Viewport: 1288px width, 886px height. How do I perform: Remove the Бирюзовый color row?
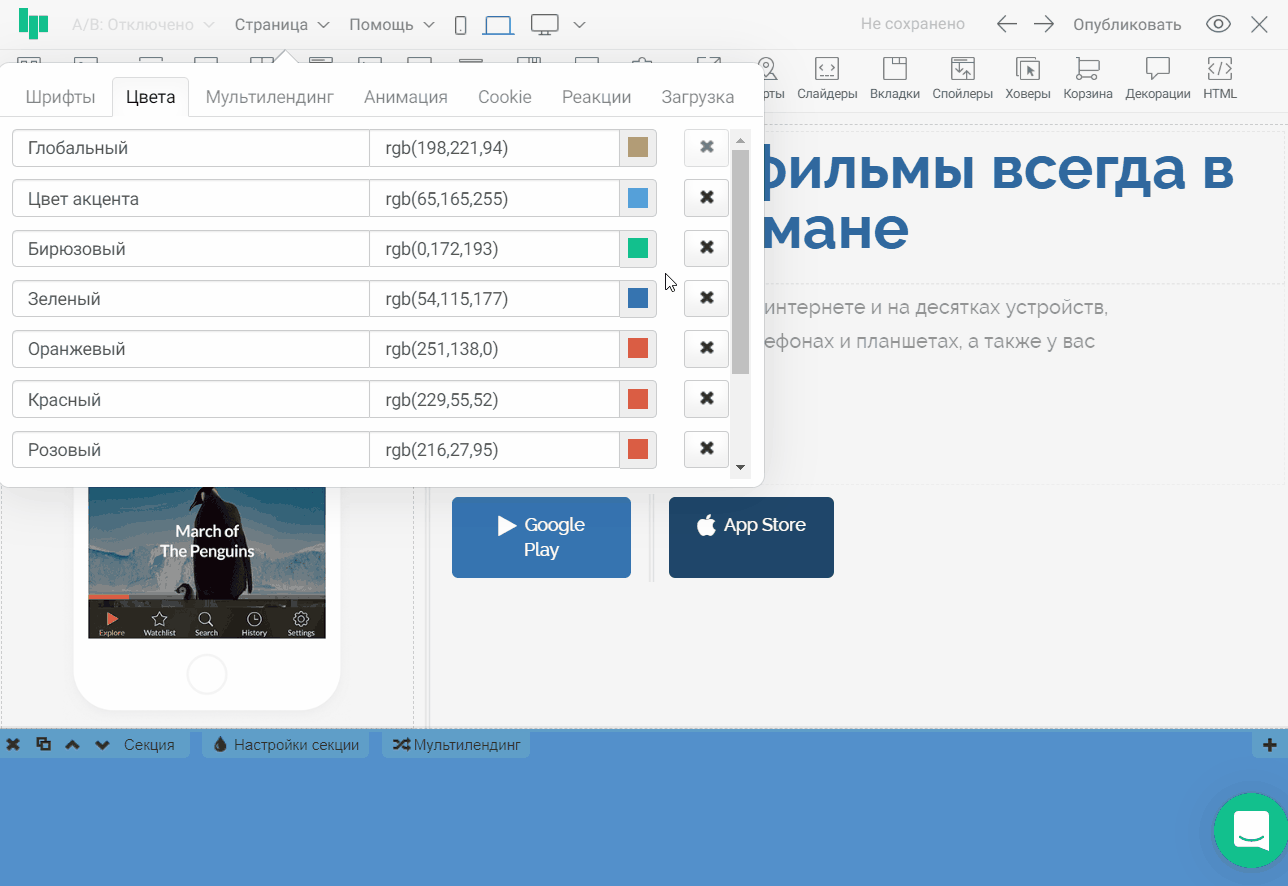706,247
